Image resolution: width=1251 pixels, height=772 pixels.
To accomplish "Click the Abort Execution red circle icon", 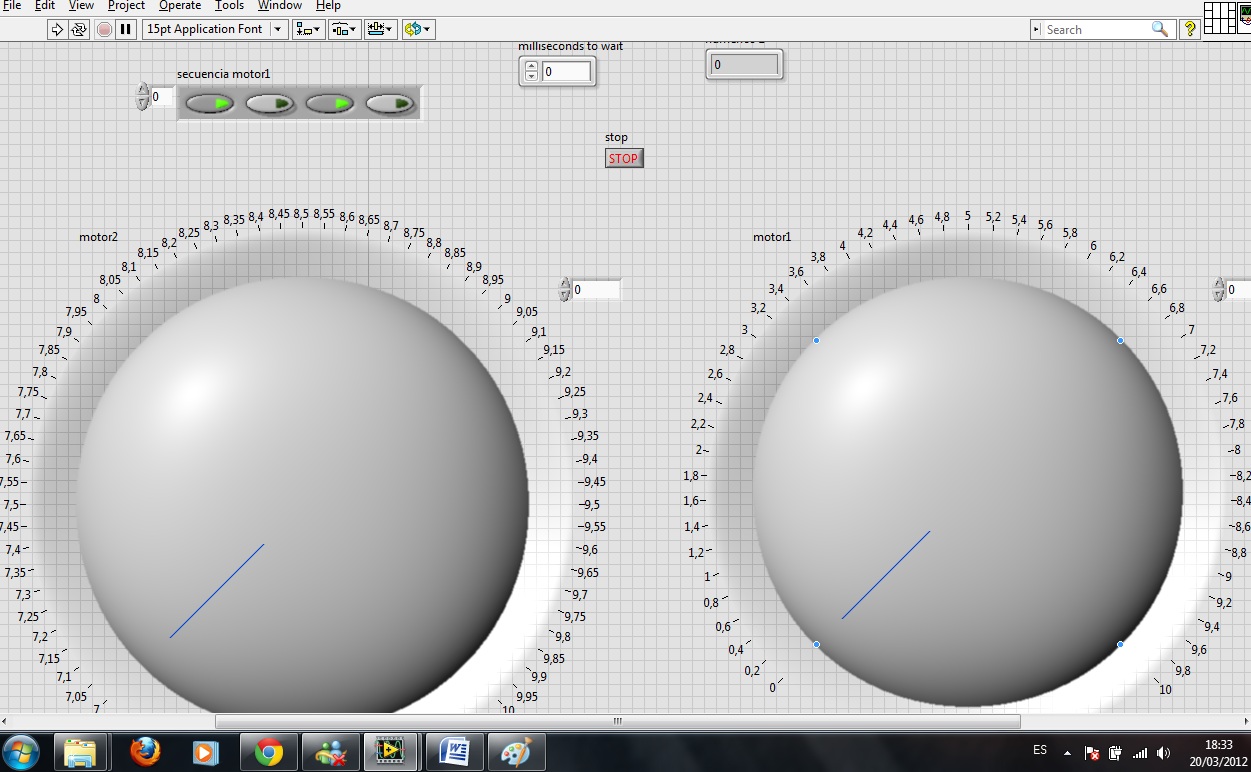I will click(x=105, y=29).
